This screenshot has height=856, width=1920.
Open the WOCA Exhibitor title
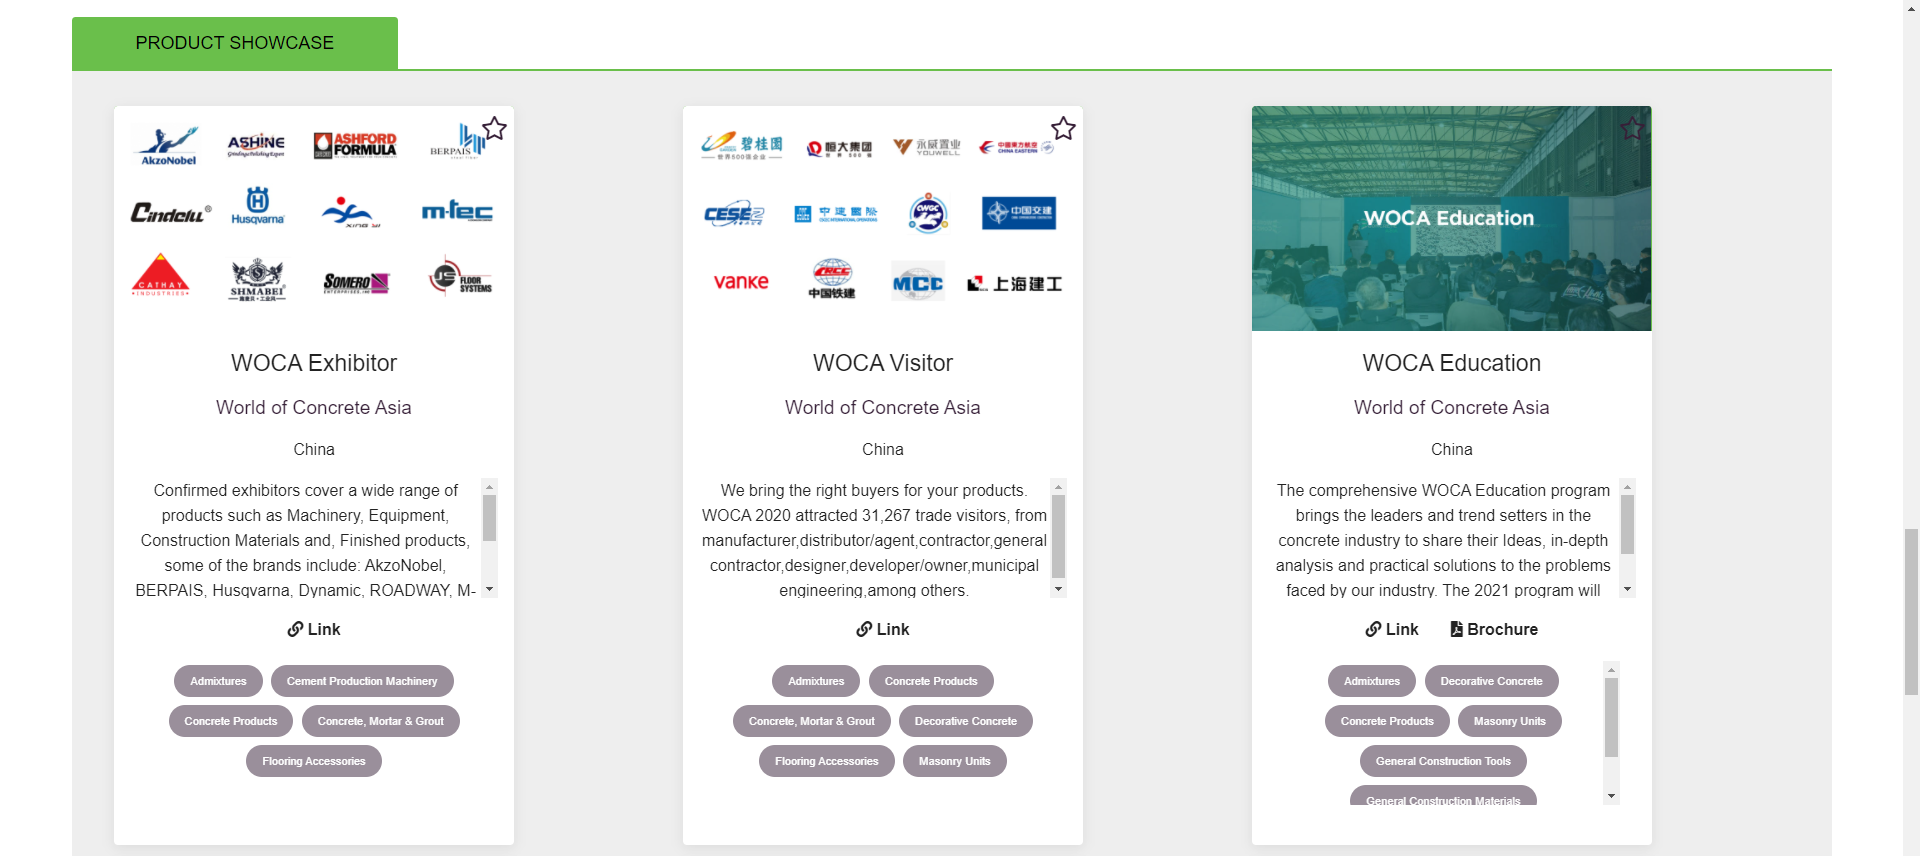click(x=314, y=363)
